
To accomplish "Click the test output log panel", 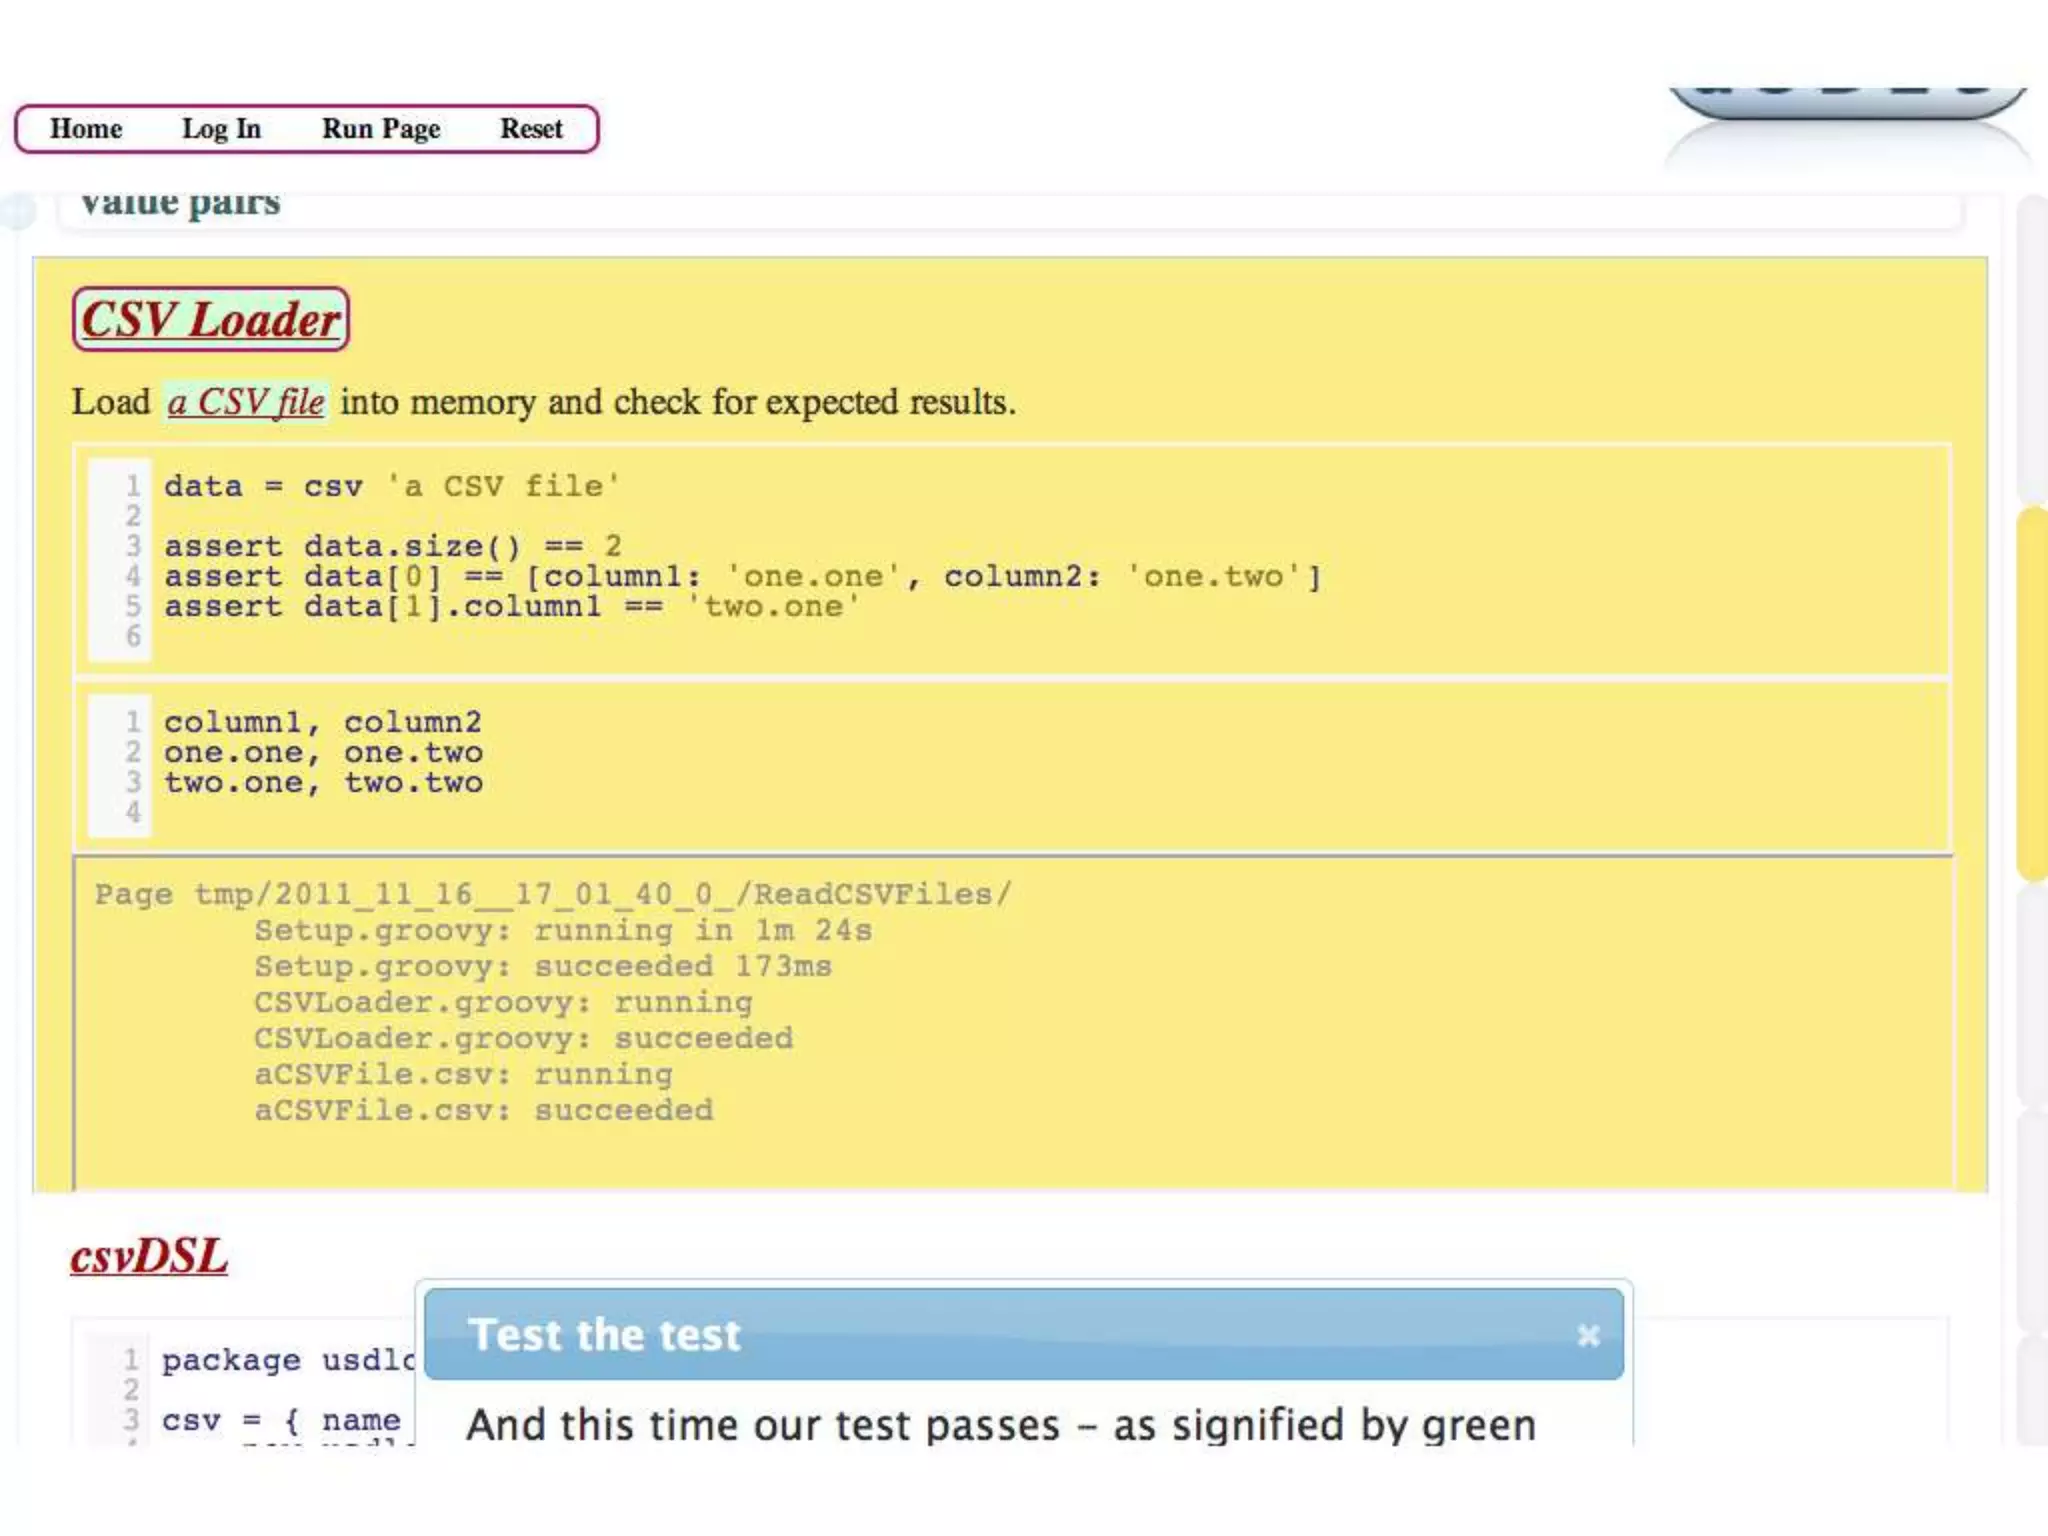I will coord(1013,1022).
